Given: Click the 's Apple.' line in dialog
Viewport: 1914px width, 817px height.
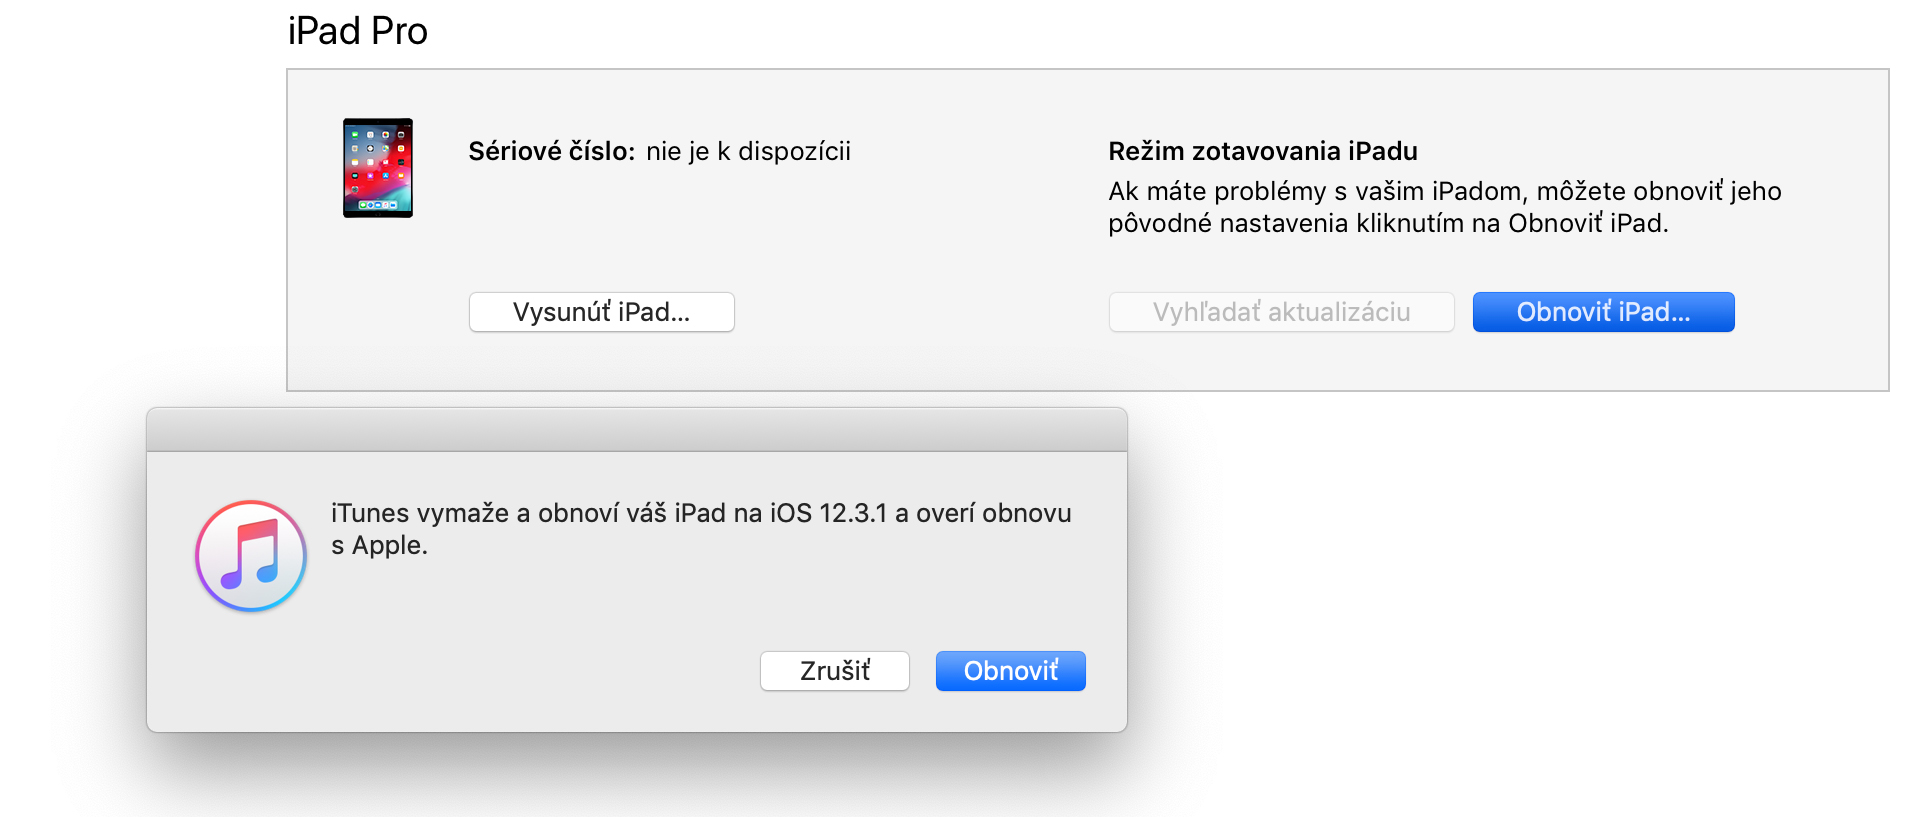Looking at the screenshot, I should coord(379,546).
